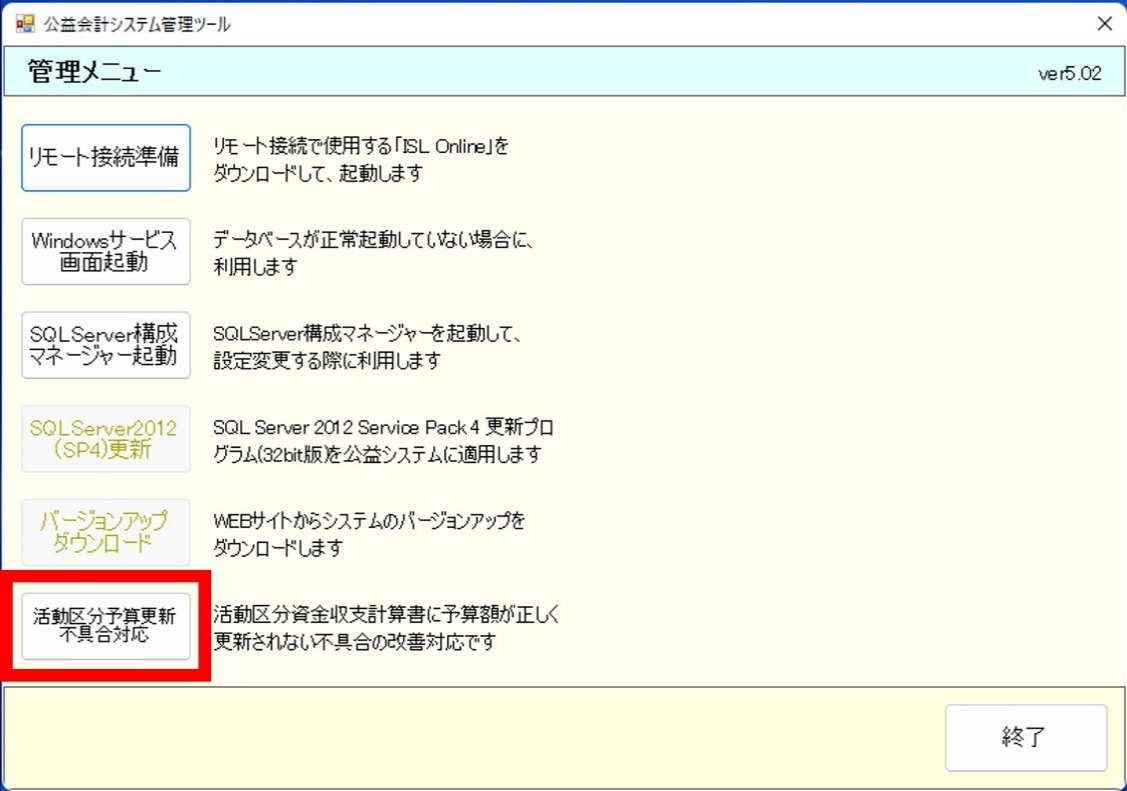This screenshot has width=1127, height=791.
Task: Select the 管理メニュー header label
Action: click(x=95, y=72)
